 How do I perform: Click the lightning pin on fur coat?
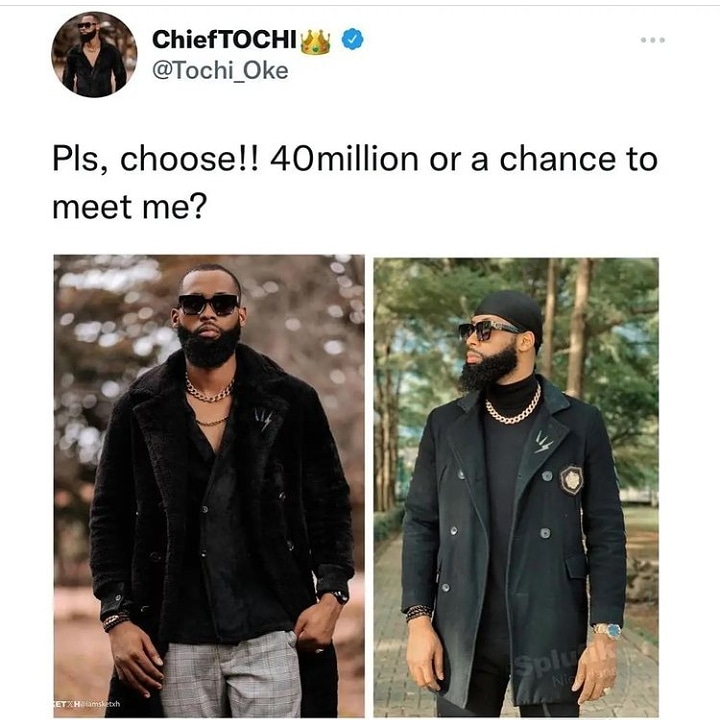click(264, 420)
